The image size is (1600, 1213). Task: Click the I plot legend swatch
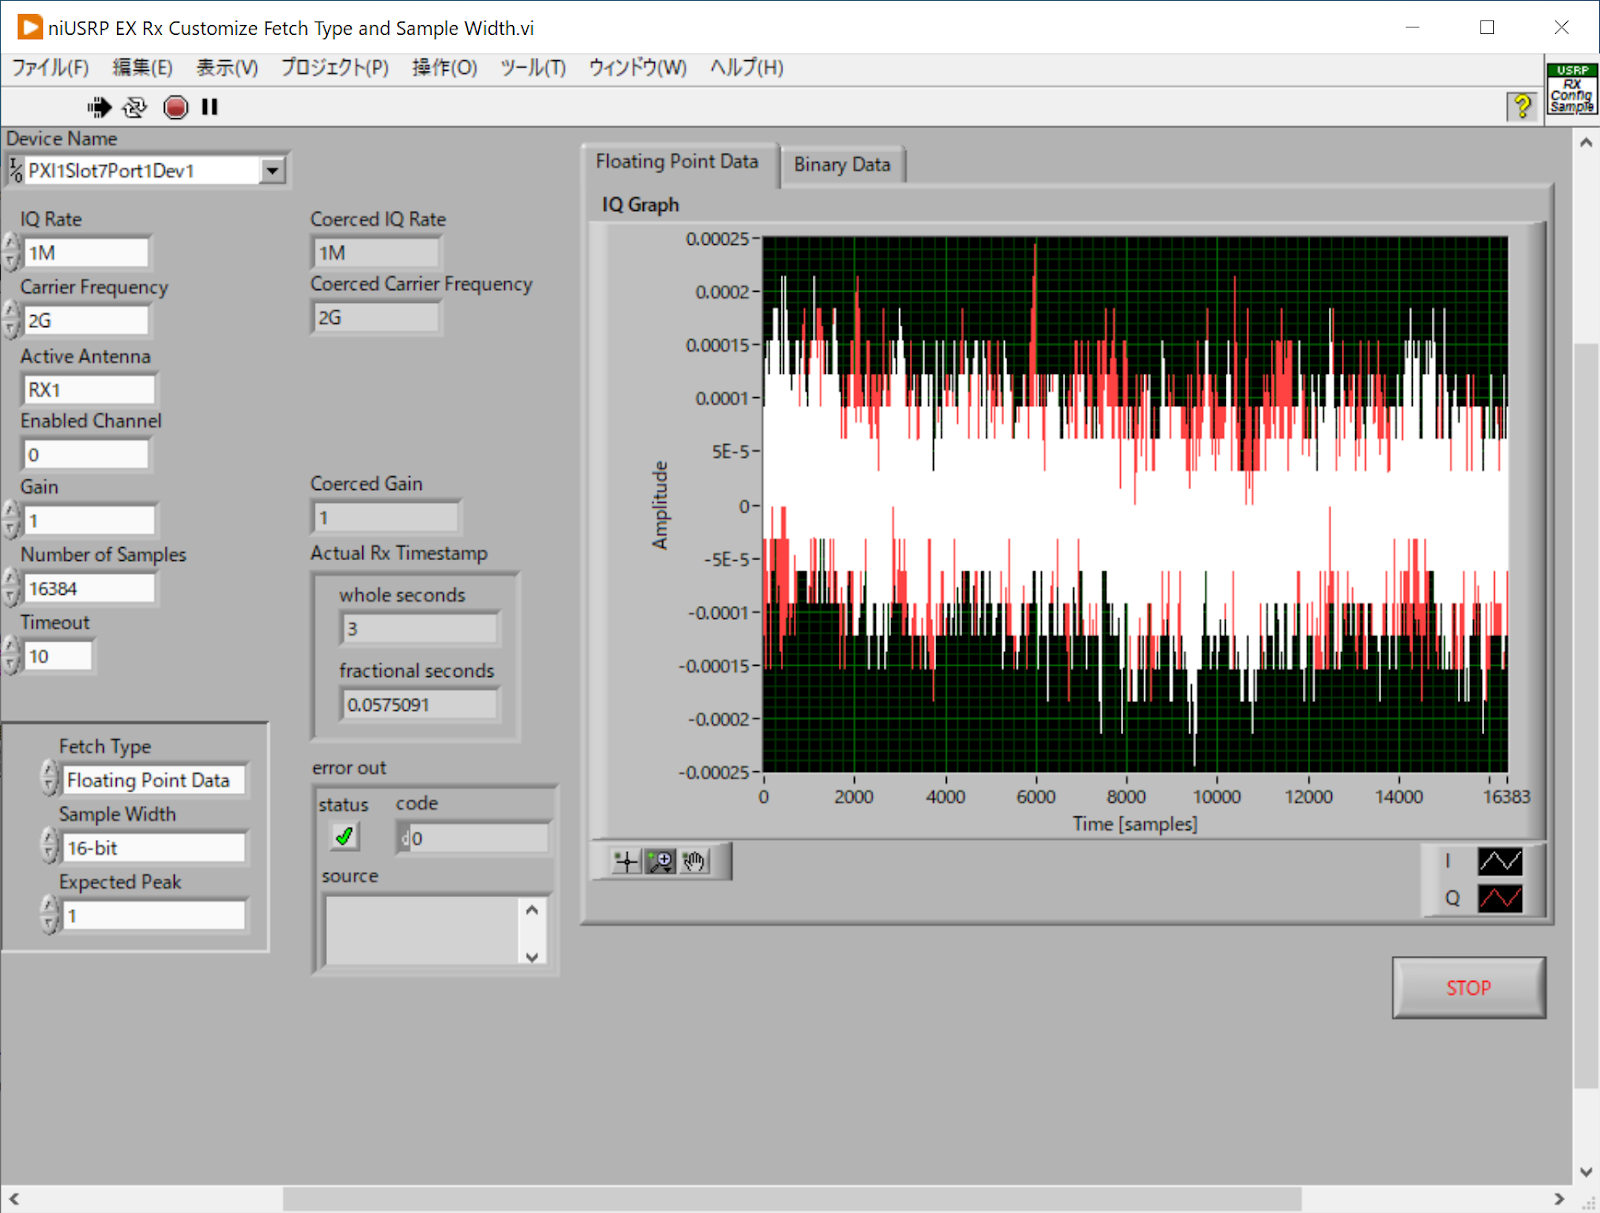[1500, 861]
